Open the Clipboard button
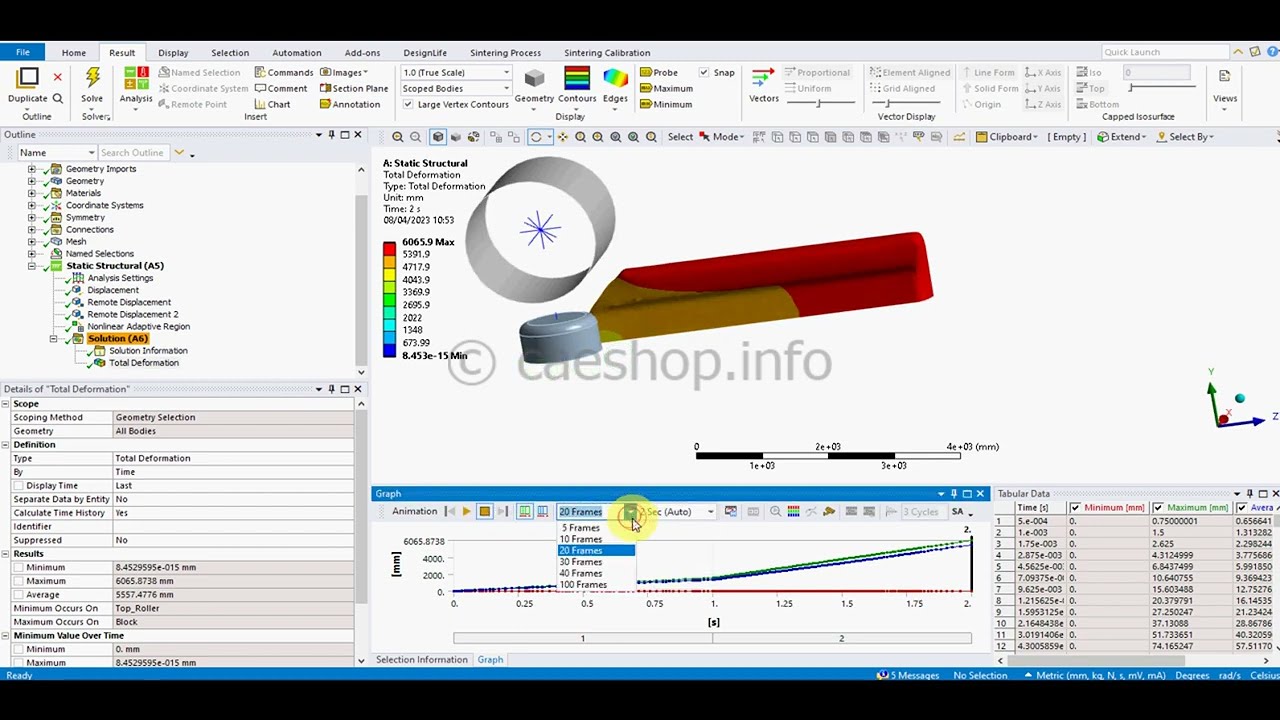Viewport: 1280px width, 720px height. [1007, 137]
